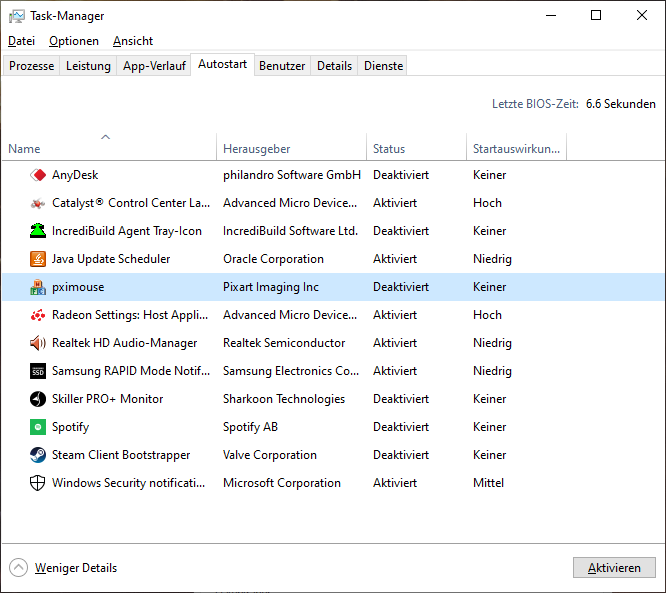The width and height of the screenshot is (666, 593).
Task: Select Steam Client Bootstrapper name
Action: point(121,455)
